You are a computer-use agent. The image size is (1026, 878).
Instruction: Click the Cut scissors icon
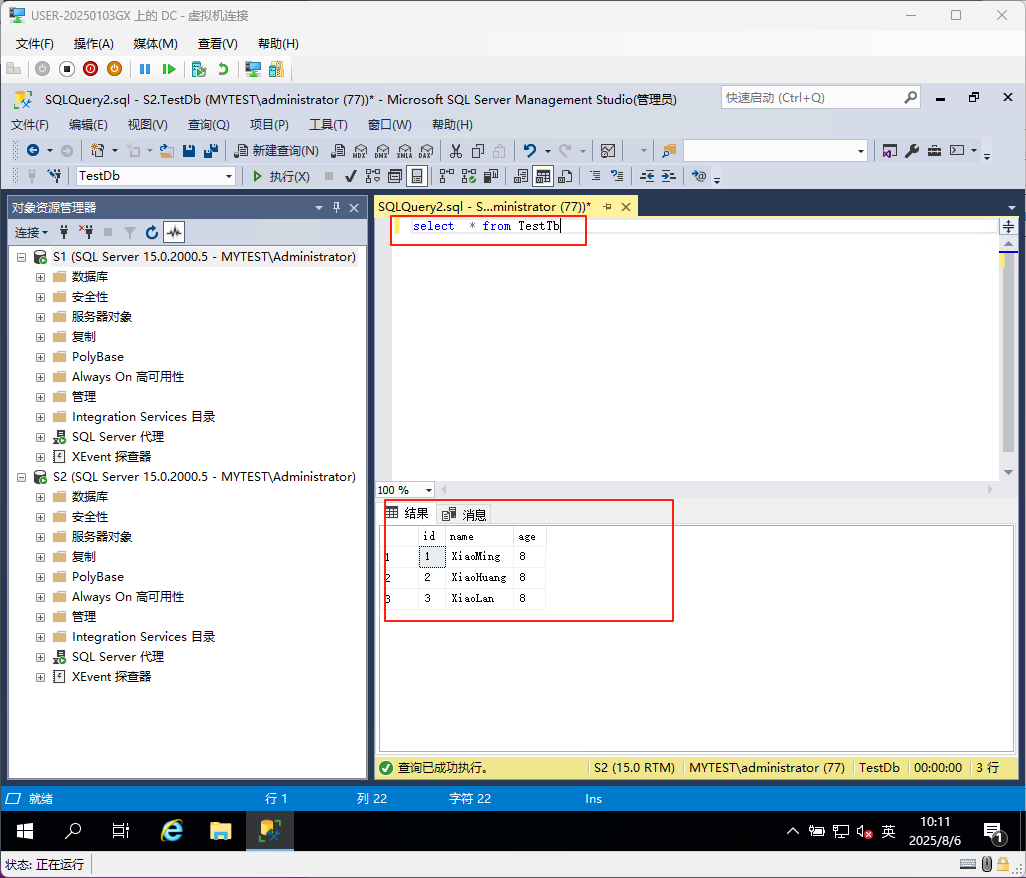456,151
